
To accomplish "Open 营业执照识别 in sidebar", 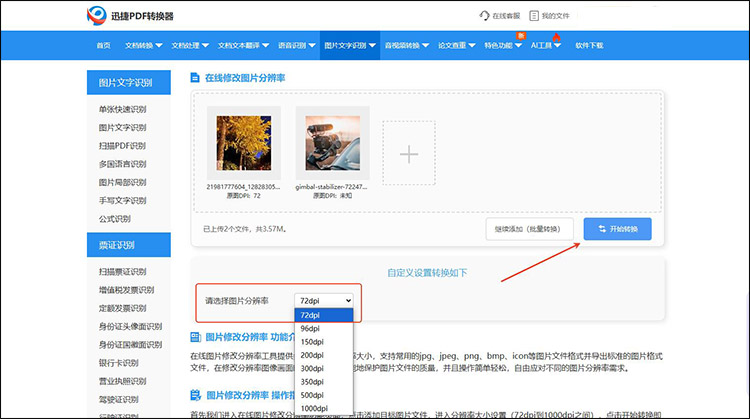I will (122, 381).
